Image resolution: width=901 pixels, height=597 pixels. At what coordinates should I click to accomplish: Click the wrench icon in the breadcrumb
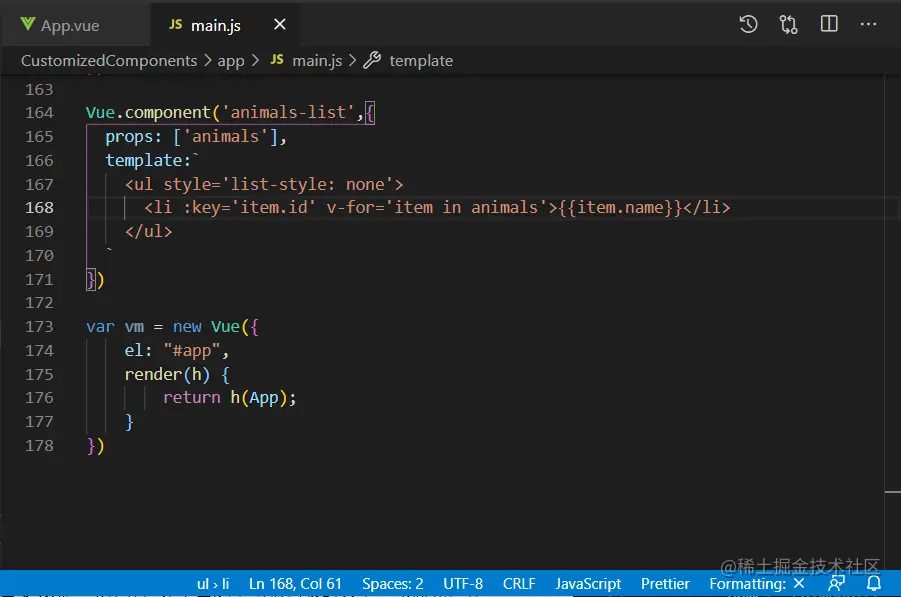coord(372,60)
